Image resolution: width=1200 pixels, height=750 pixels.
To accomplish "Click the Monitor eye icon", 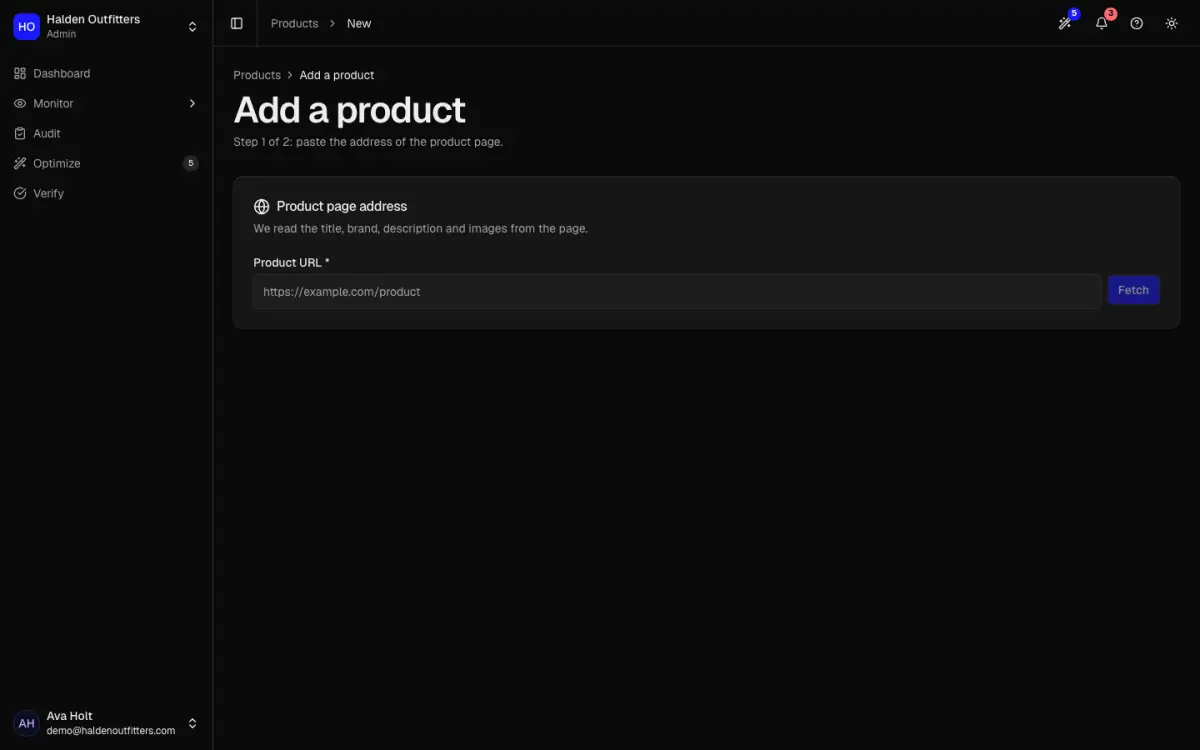I will click(20, 103).
